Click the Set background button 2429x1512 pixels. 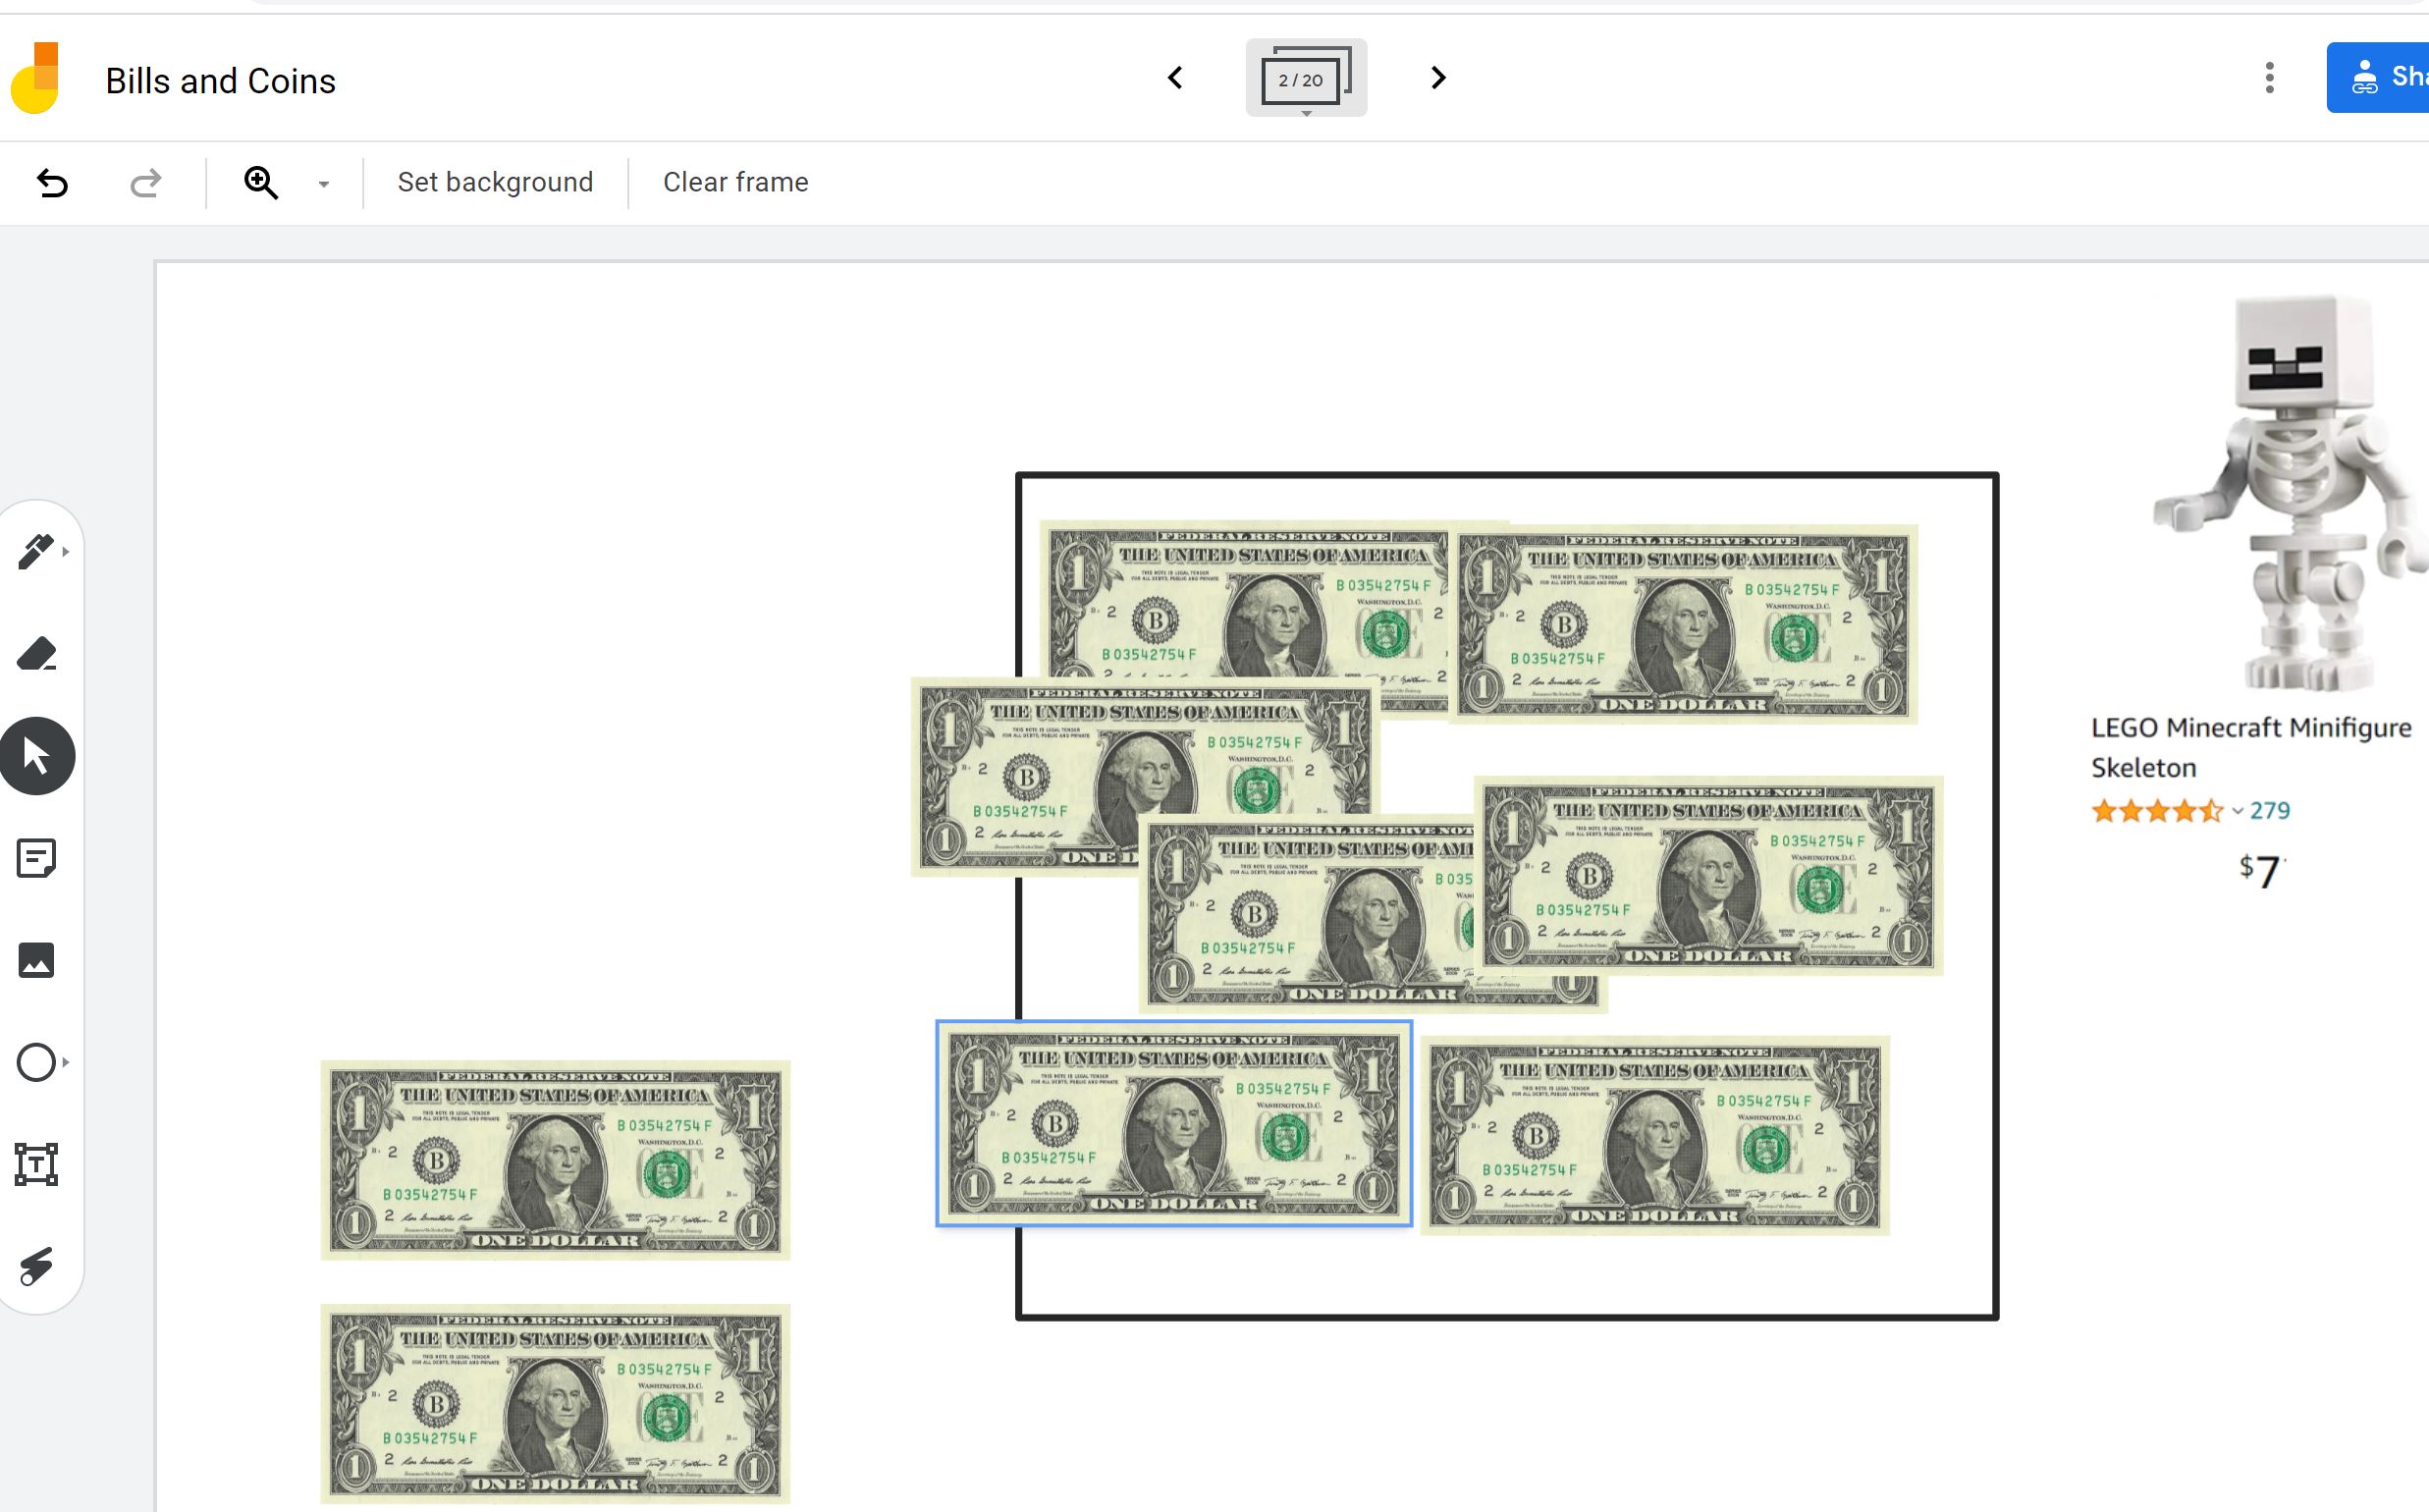494,182
